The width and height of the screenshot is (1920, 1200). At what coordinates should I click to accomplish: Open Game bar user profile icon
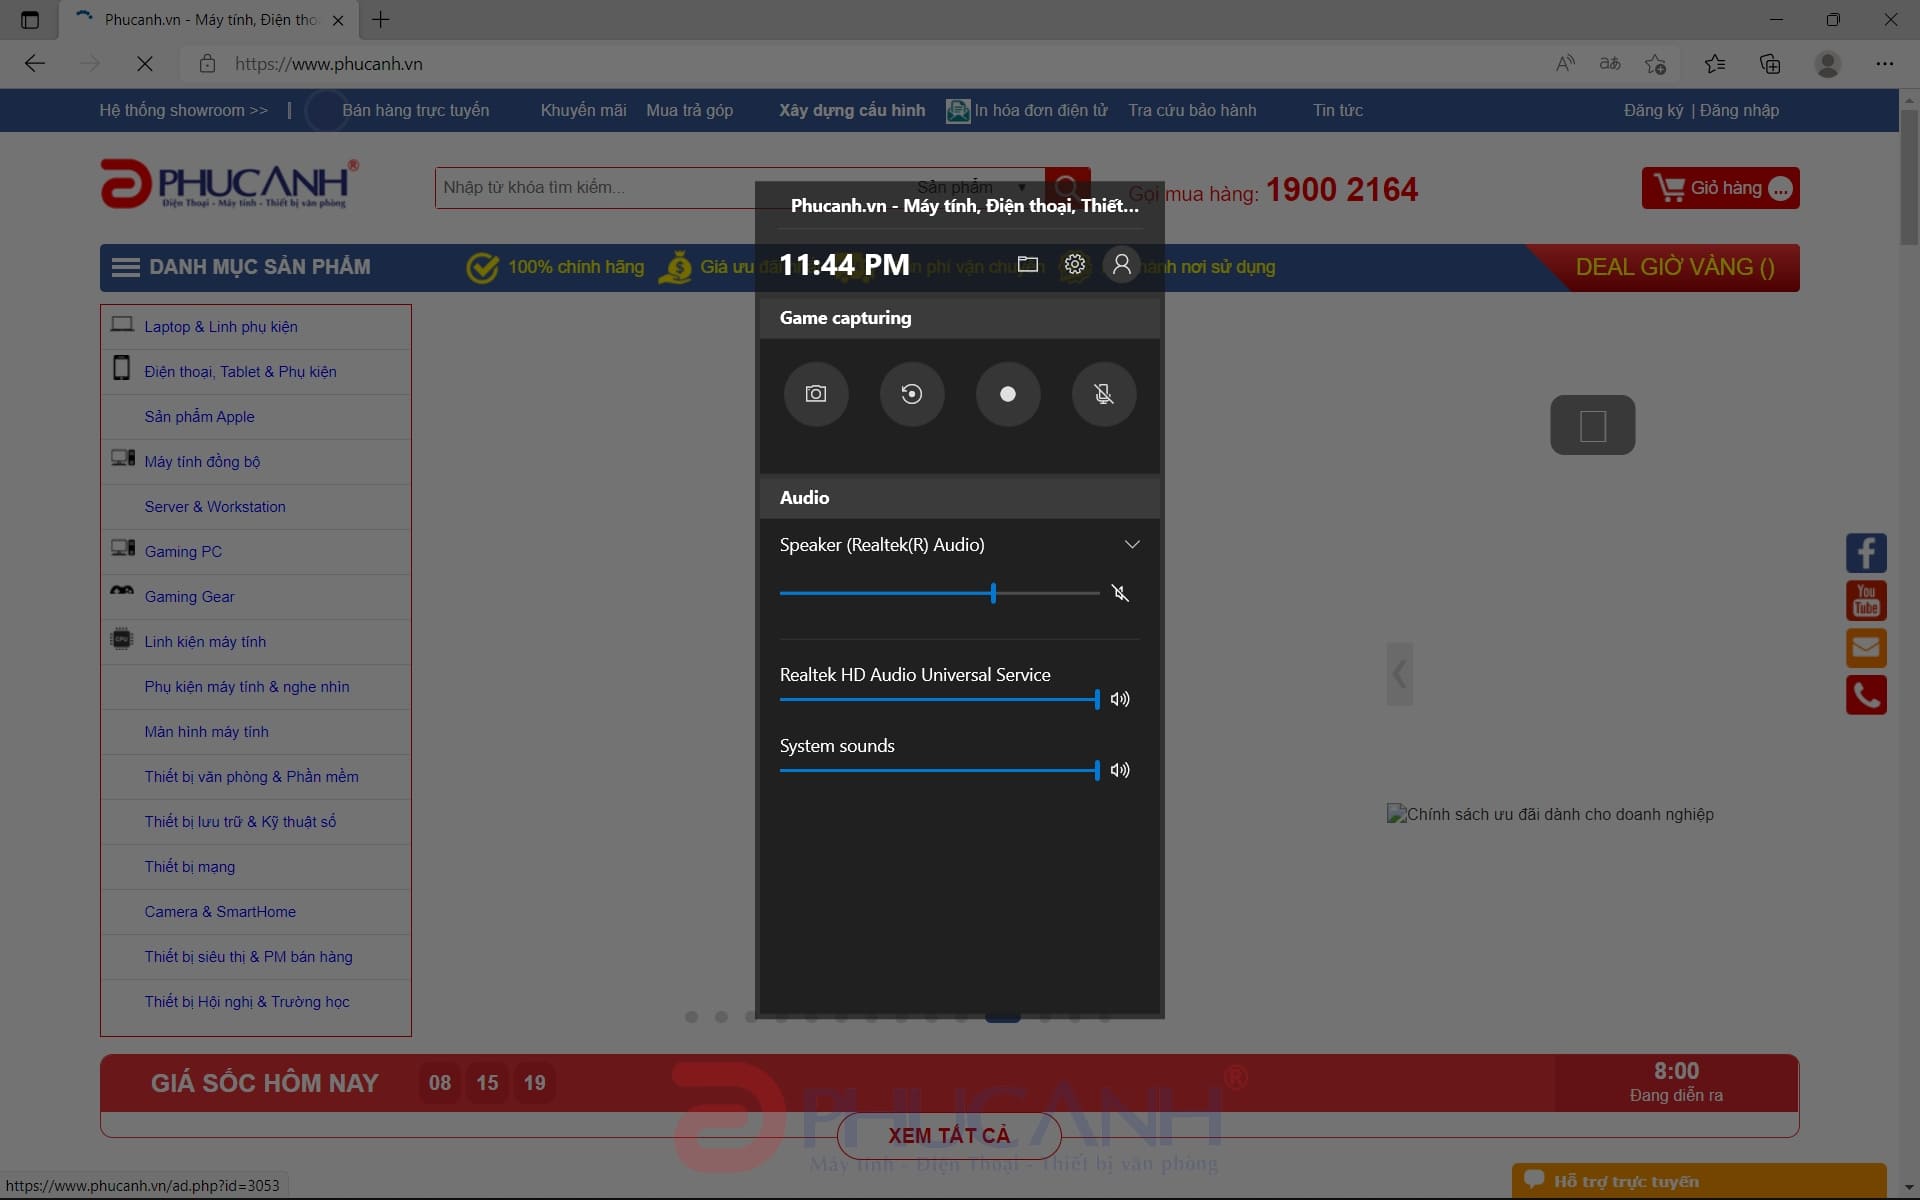point(1122,264)
